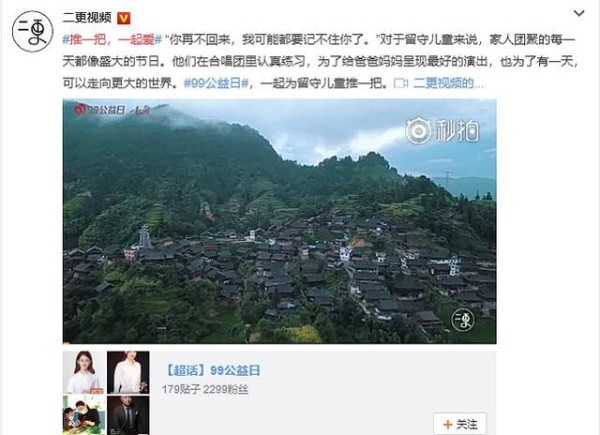Open the 二更视频的... video link
The height and width of the screenshot is (435, 600).
point(448,83)
